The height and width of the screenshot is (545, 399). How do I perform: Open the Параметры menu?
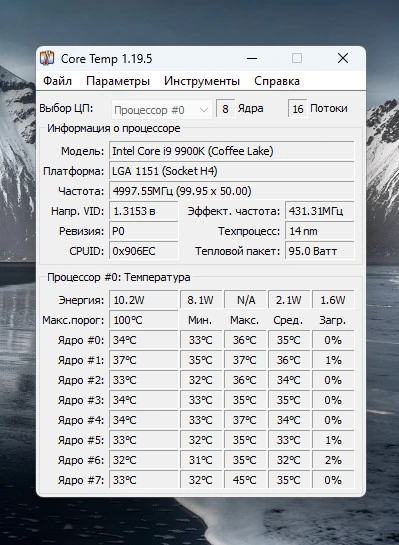tap(118, 81)
